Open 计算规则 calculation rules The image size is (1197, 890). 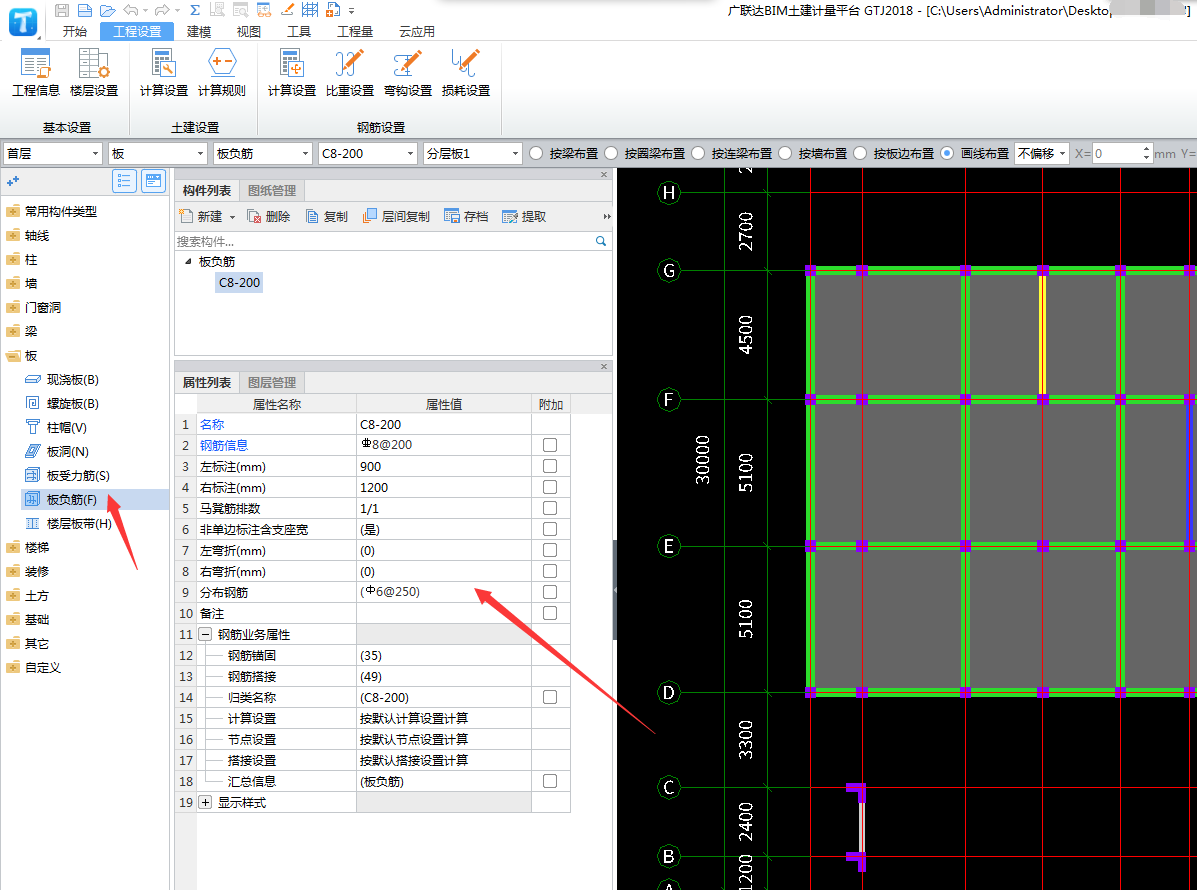click(x=221, y=73)
